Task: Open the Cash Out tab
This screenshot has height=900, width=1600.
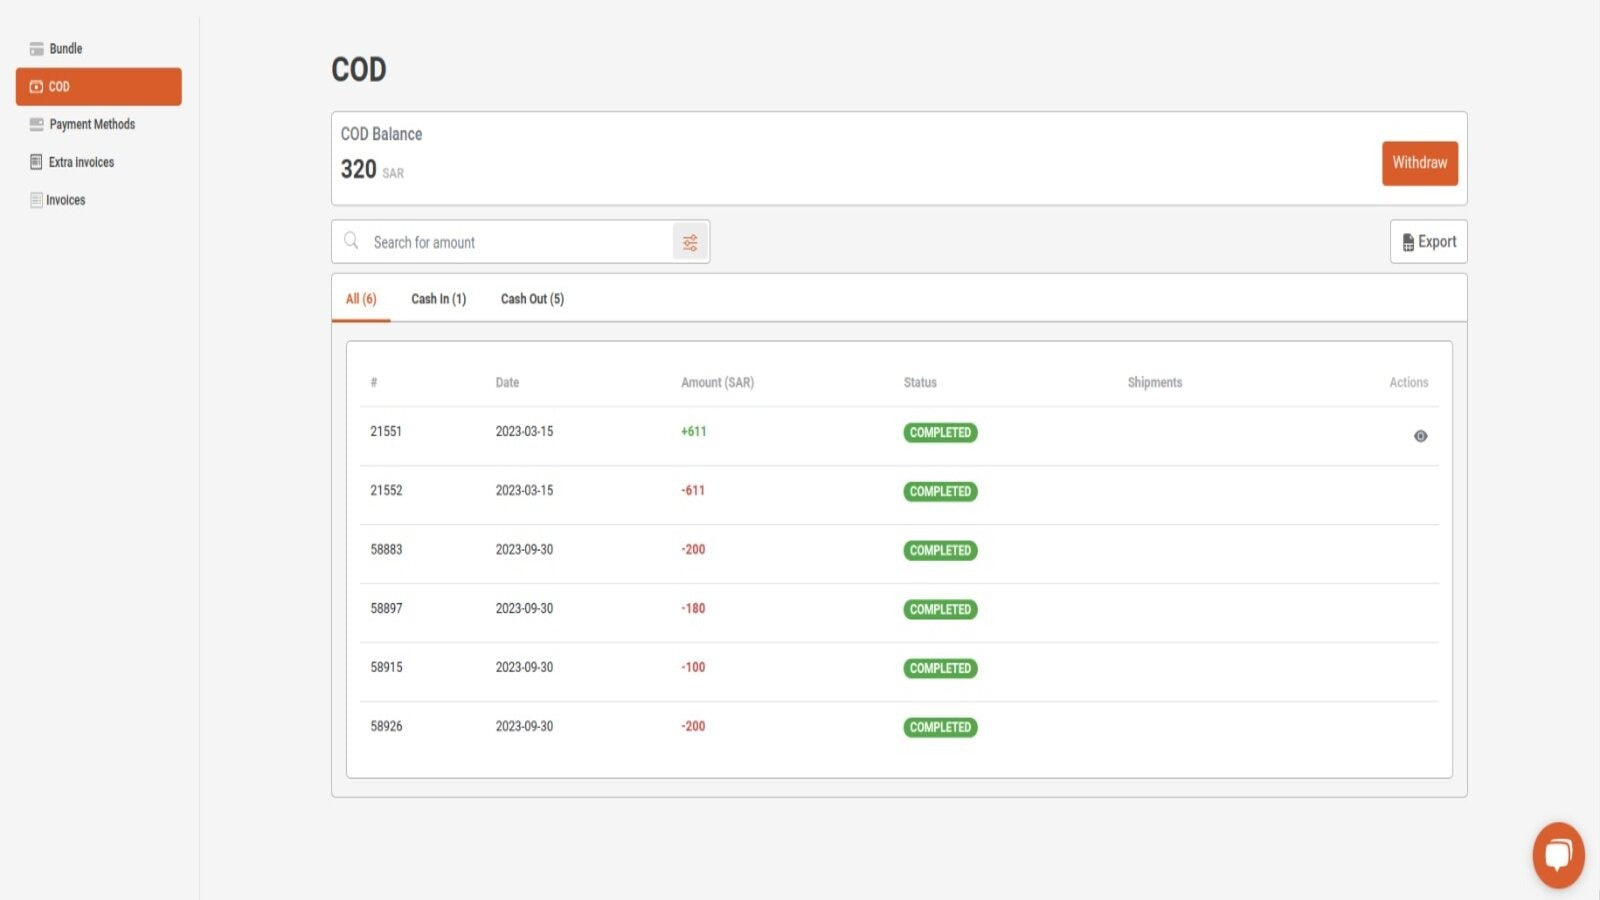Action: pyautogui.click(x=532, y=298)
